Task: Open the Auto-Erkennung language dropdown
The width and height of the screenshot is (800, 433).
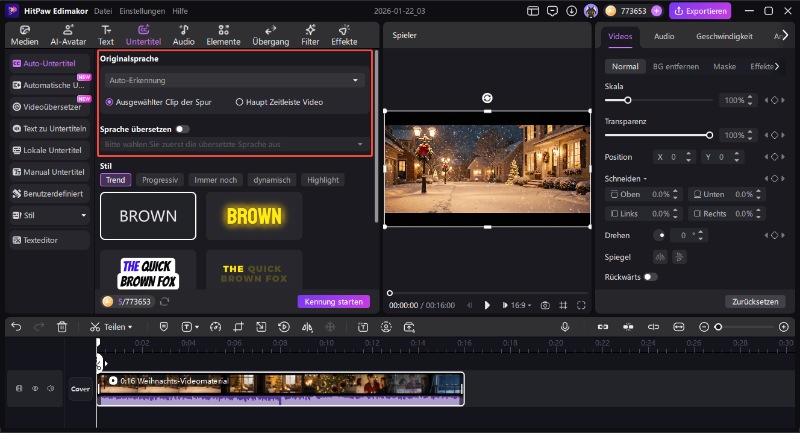Action: [234, 80]
